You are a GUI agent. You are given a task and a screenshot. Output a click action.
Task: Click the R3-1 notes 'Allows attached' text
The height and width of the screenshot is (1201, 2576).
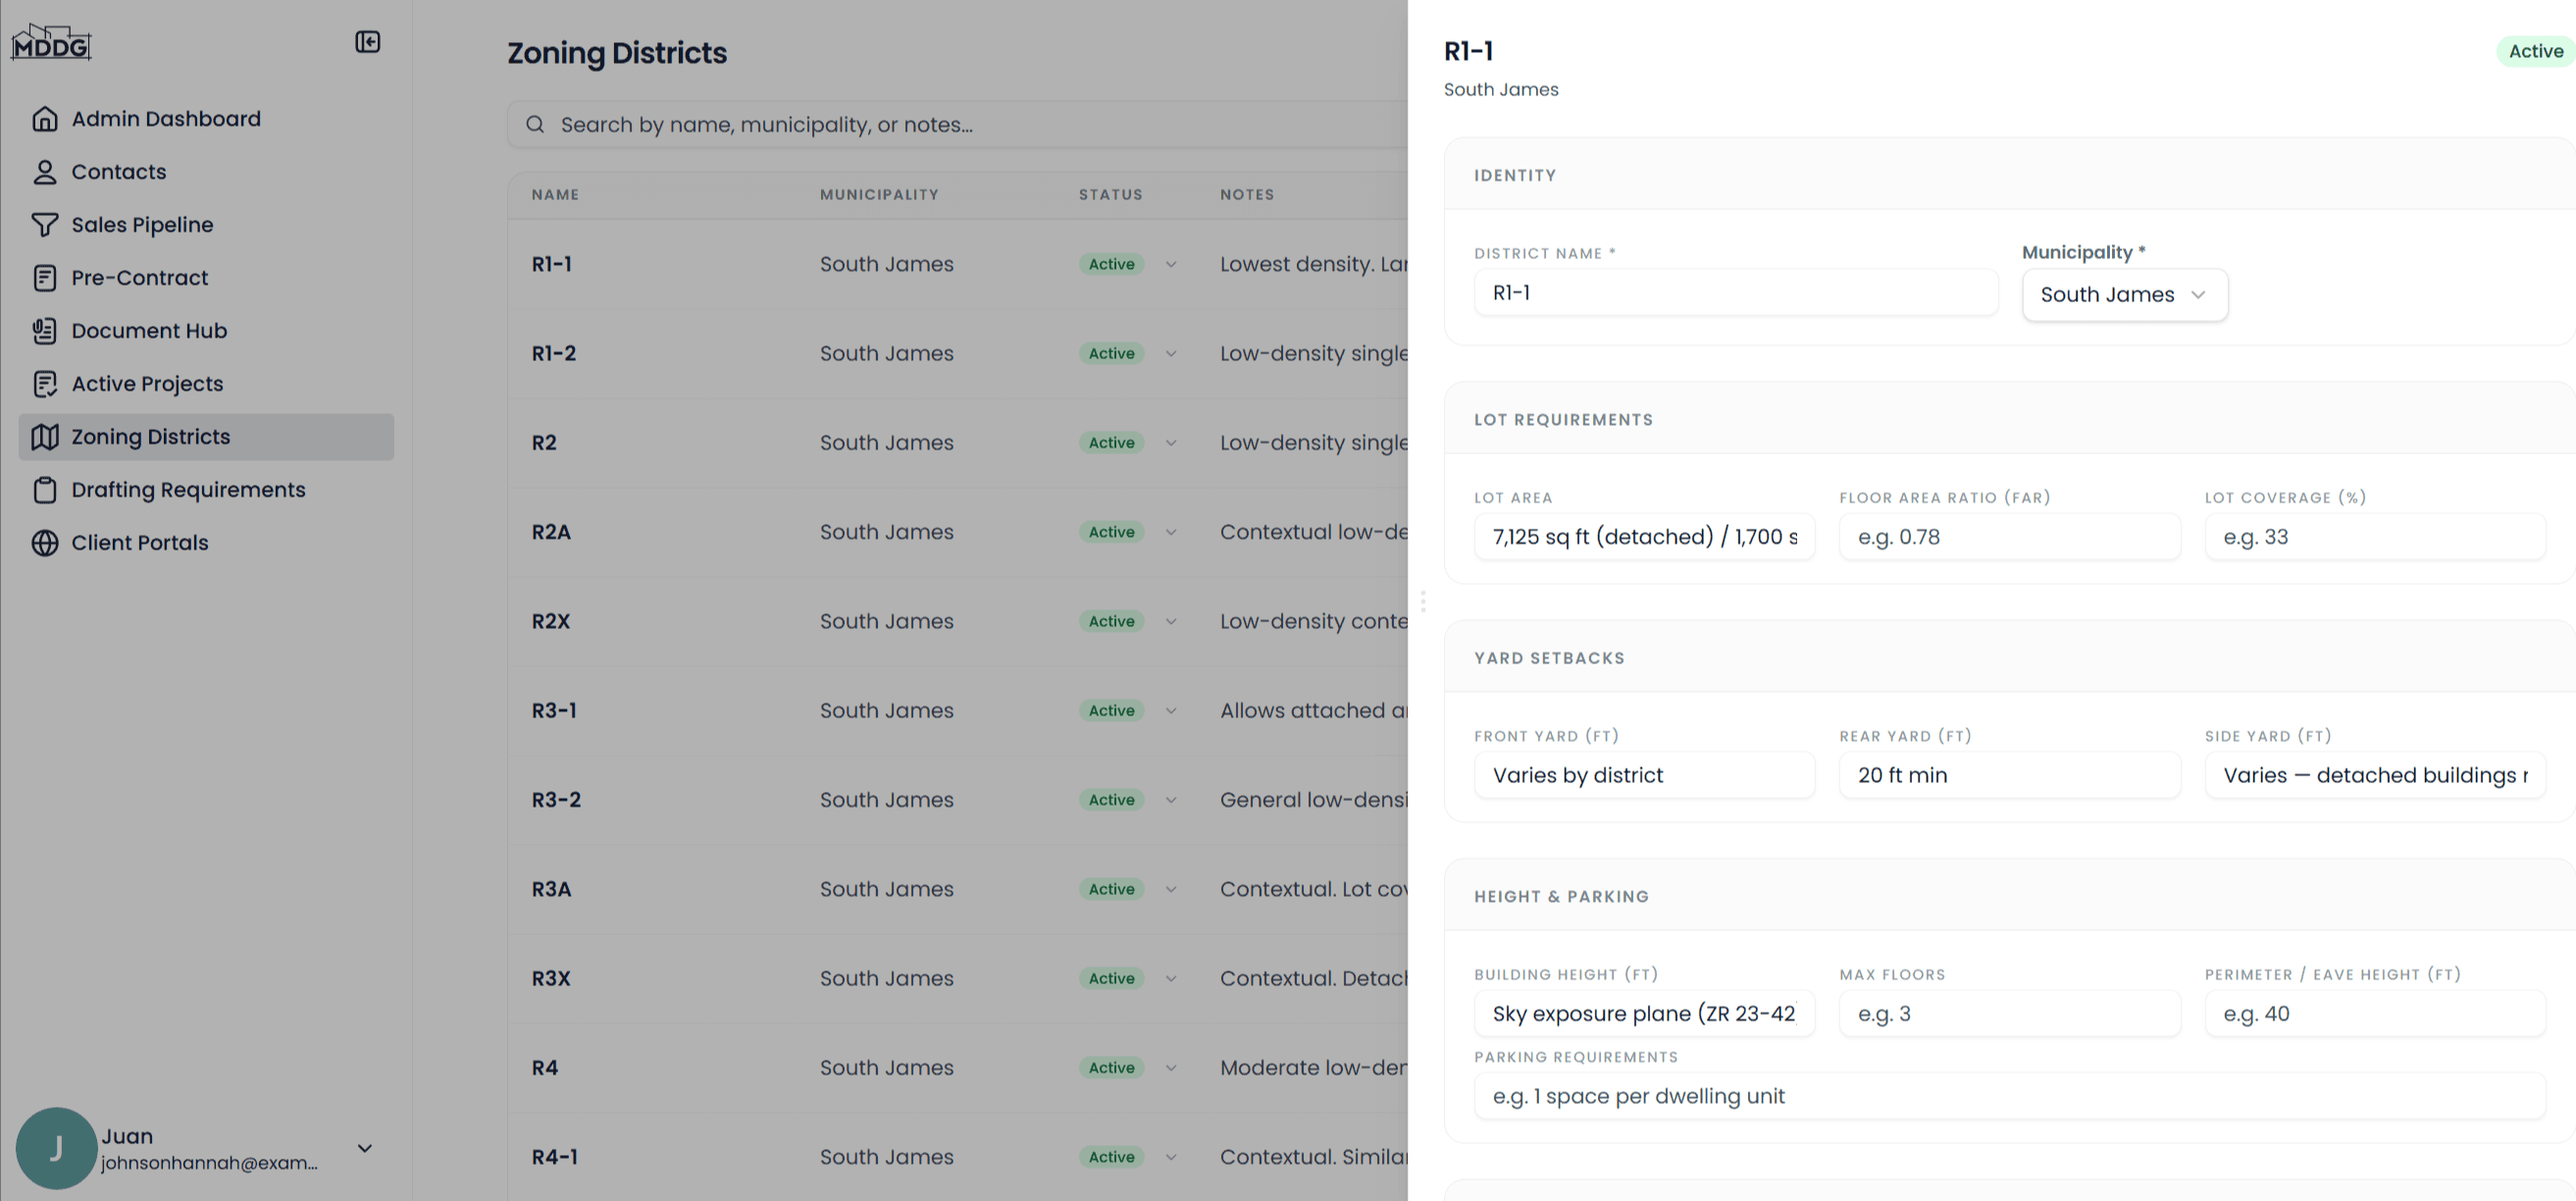1313,711
